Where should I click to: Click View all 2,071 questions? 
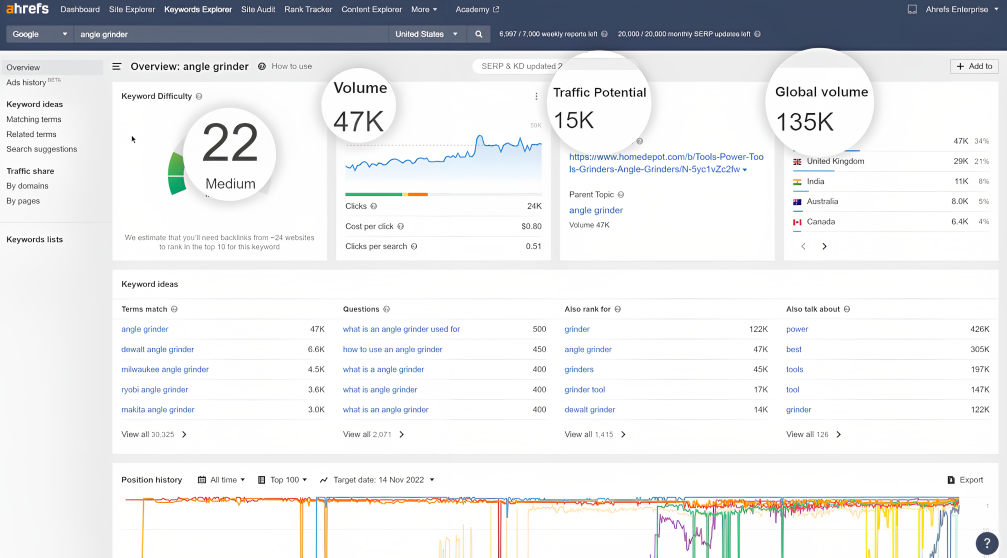pos(374,435)
